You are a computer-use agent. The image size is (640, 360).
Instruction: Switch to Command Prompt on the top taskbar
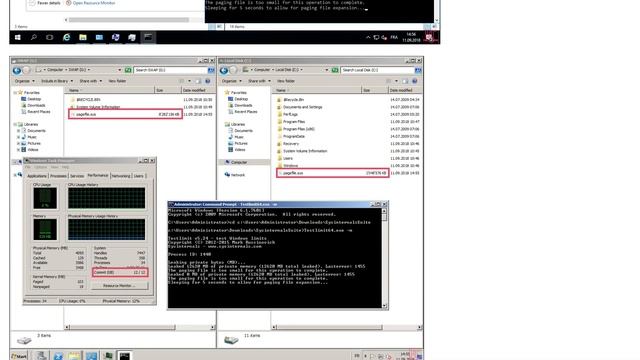point(148,37)
